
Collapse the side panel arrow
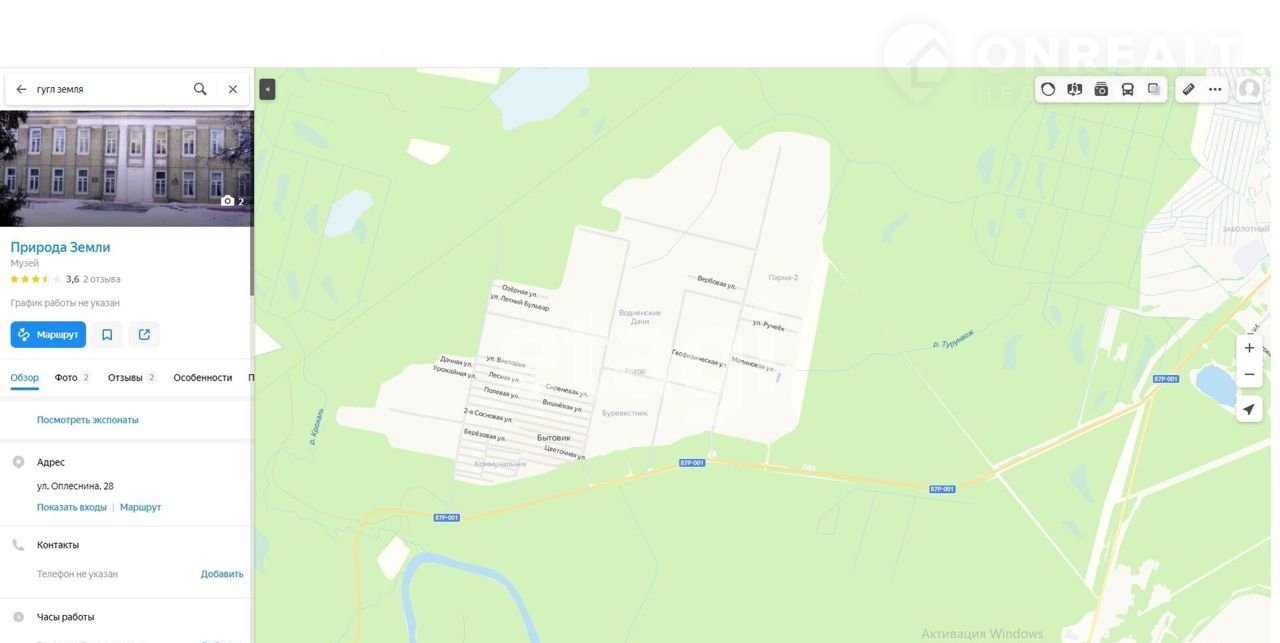pyautogui.click(x=267, y=89)
